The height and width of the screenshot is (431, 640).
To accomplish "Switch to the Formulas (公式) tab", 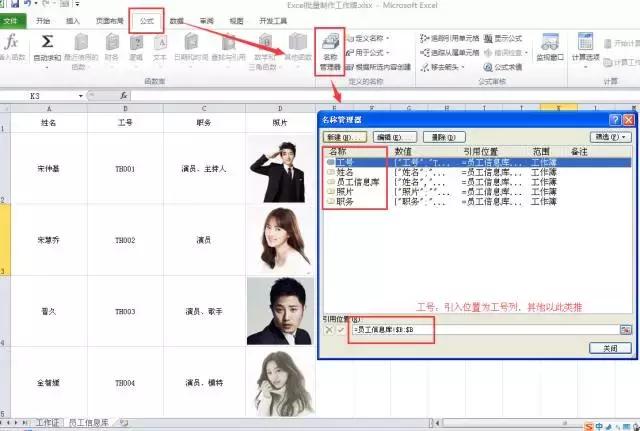I will pyautogui.click(x=147, y=21).
